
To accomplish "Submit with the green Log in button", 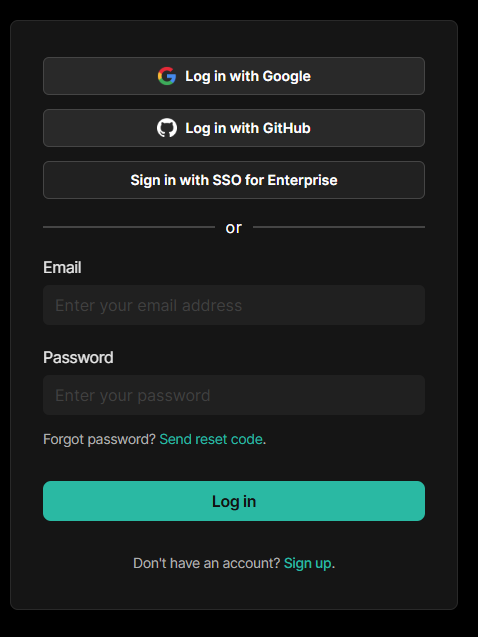I will 234,501.
